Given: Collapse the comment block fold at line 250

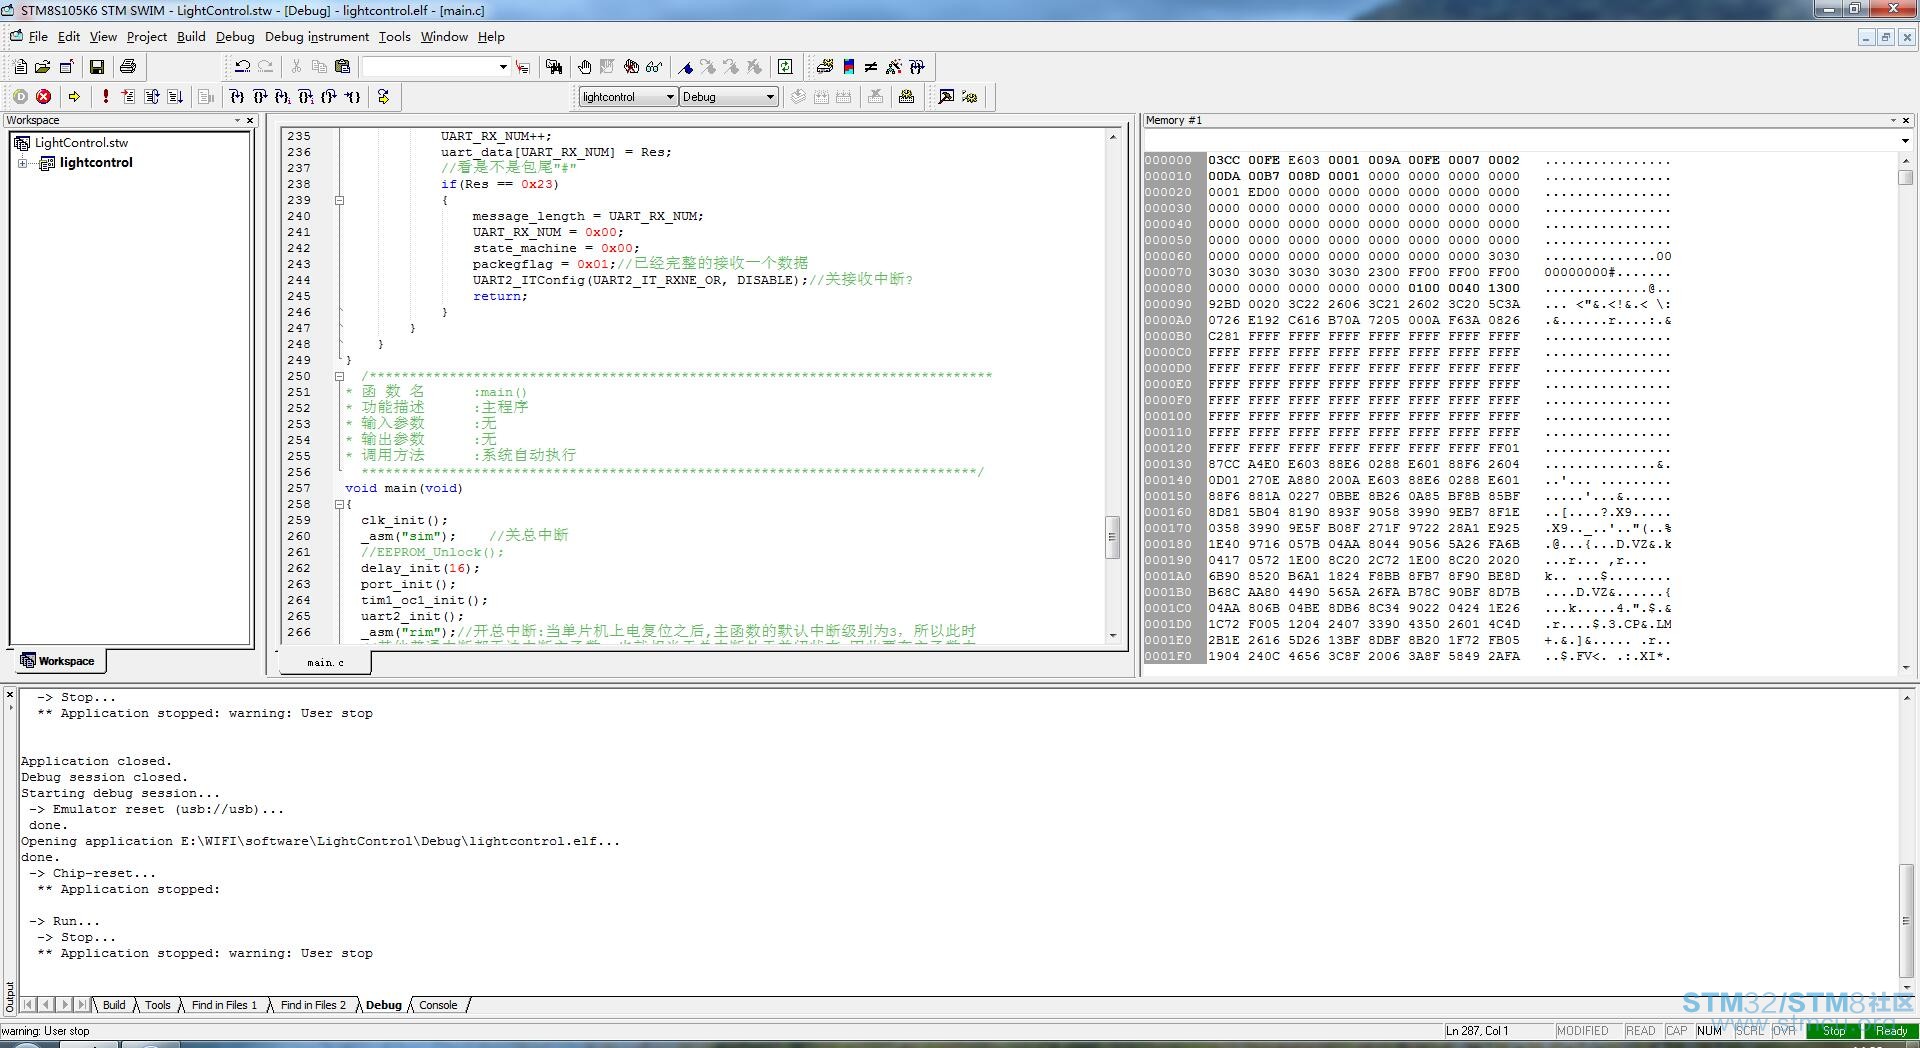Looking at the screenshot, I should pyautogui.click(x=339, y=376).
